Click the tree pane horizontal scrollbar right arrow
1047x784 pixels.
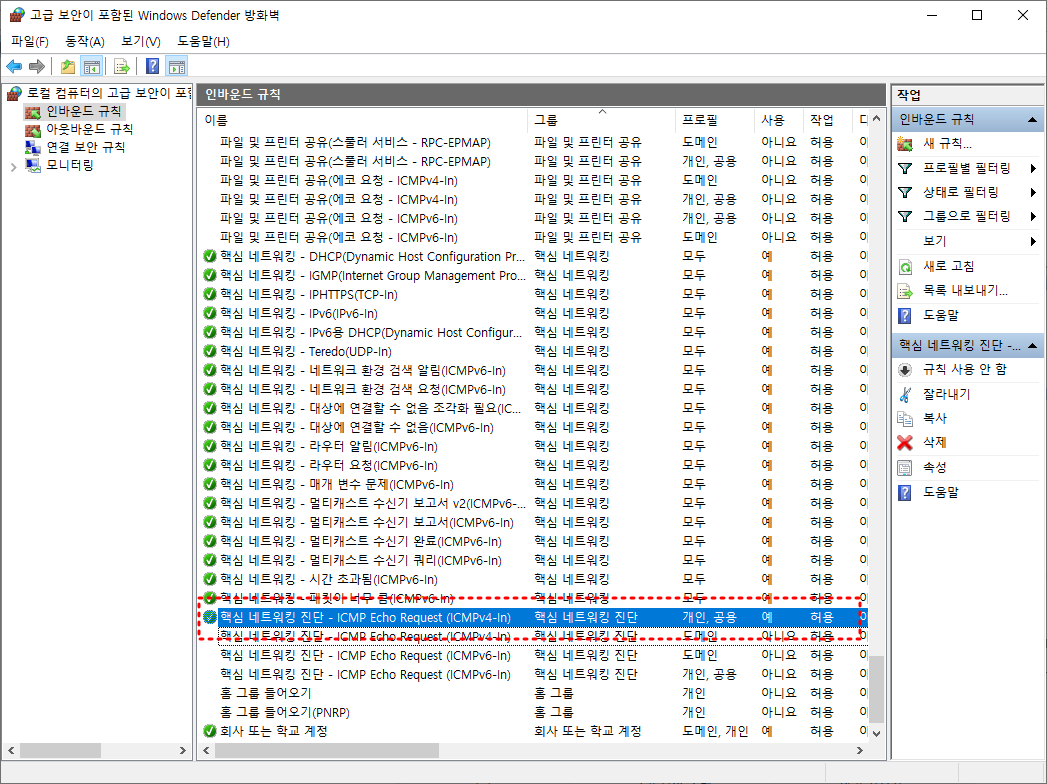[183, 751]
